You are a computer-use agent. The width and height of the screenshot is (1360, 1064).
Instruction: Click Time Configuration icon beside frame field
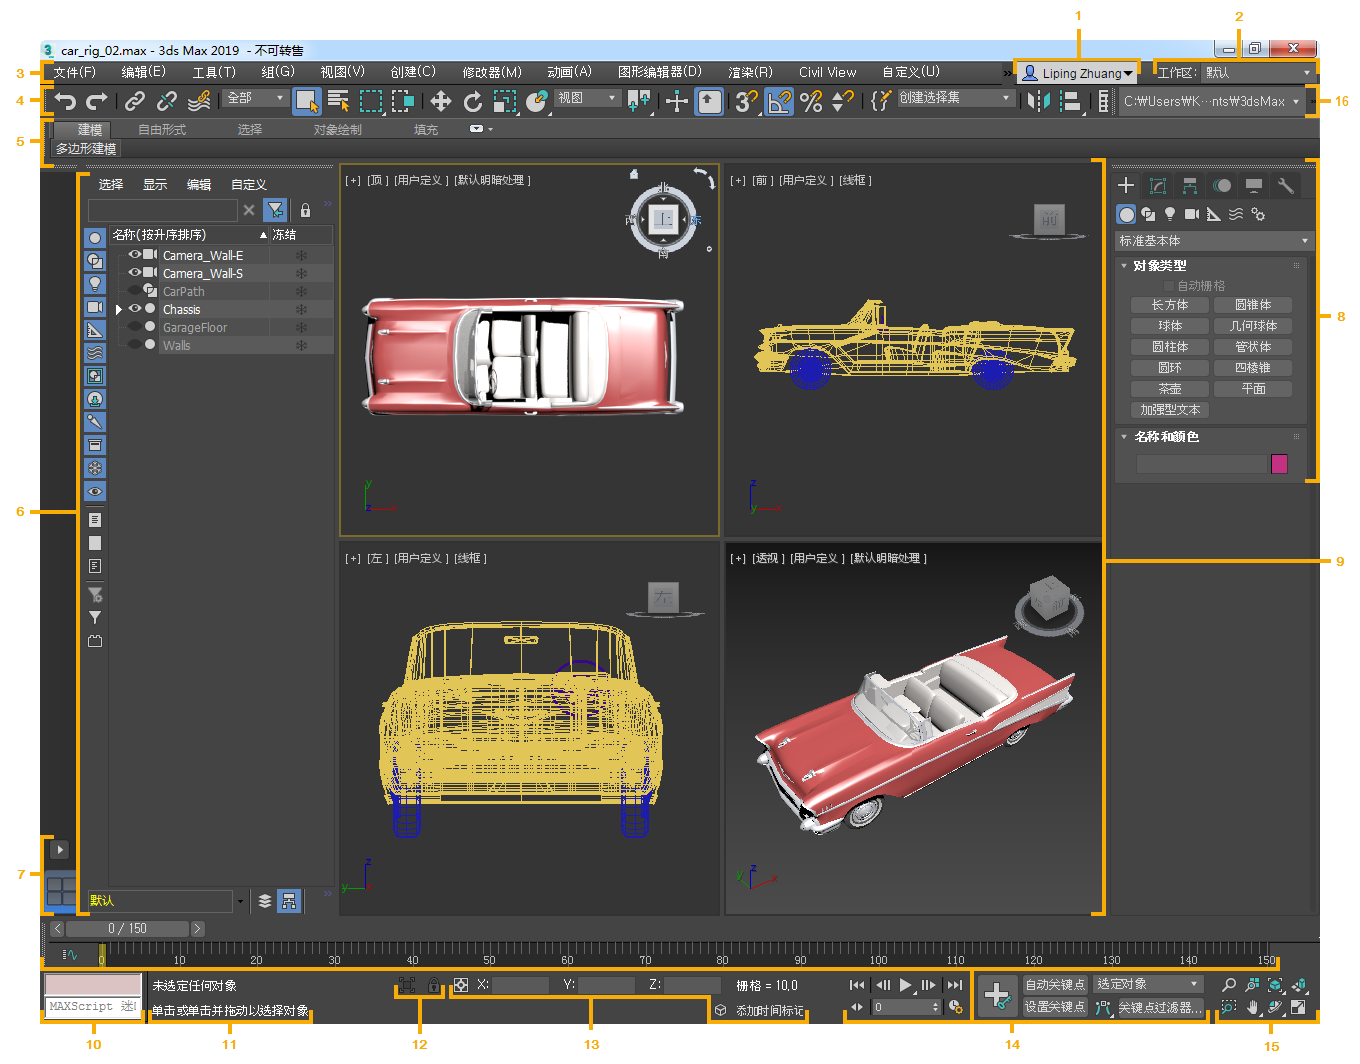click(956, 1007)
